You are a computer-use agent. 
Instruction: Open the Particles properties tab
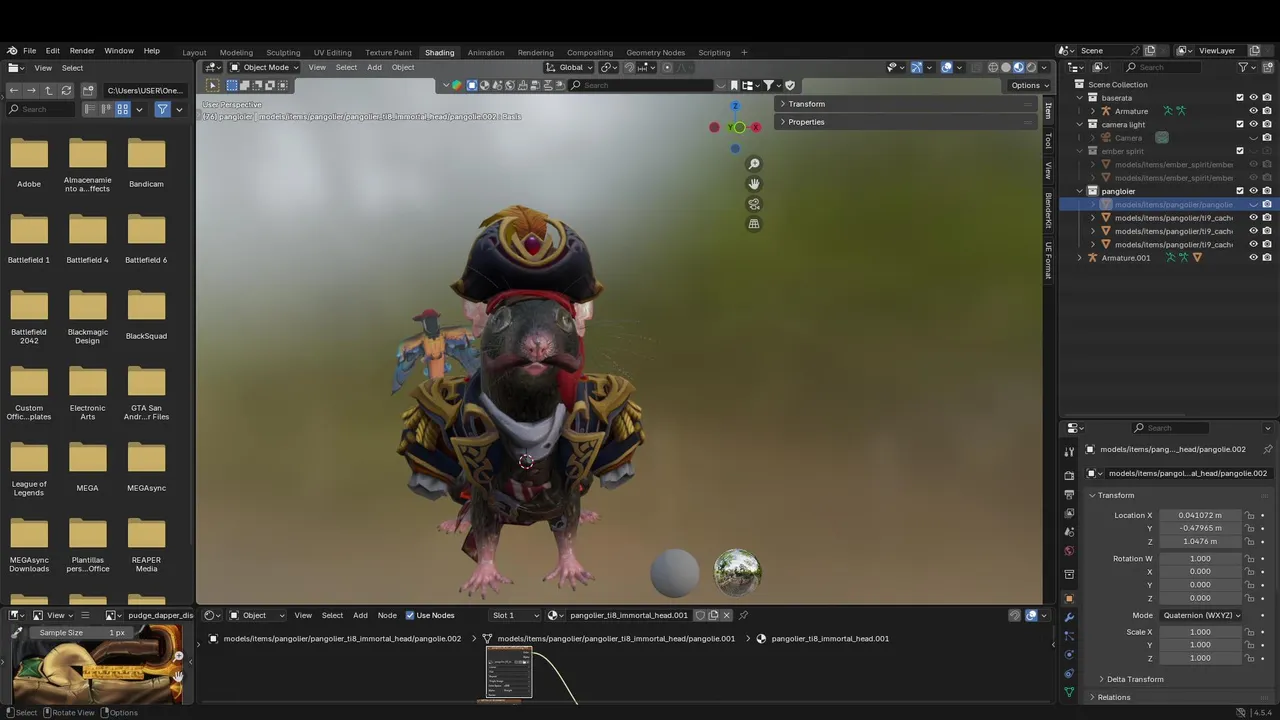(1069, 636)
